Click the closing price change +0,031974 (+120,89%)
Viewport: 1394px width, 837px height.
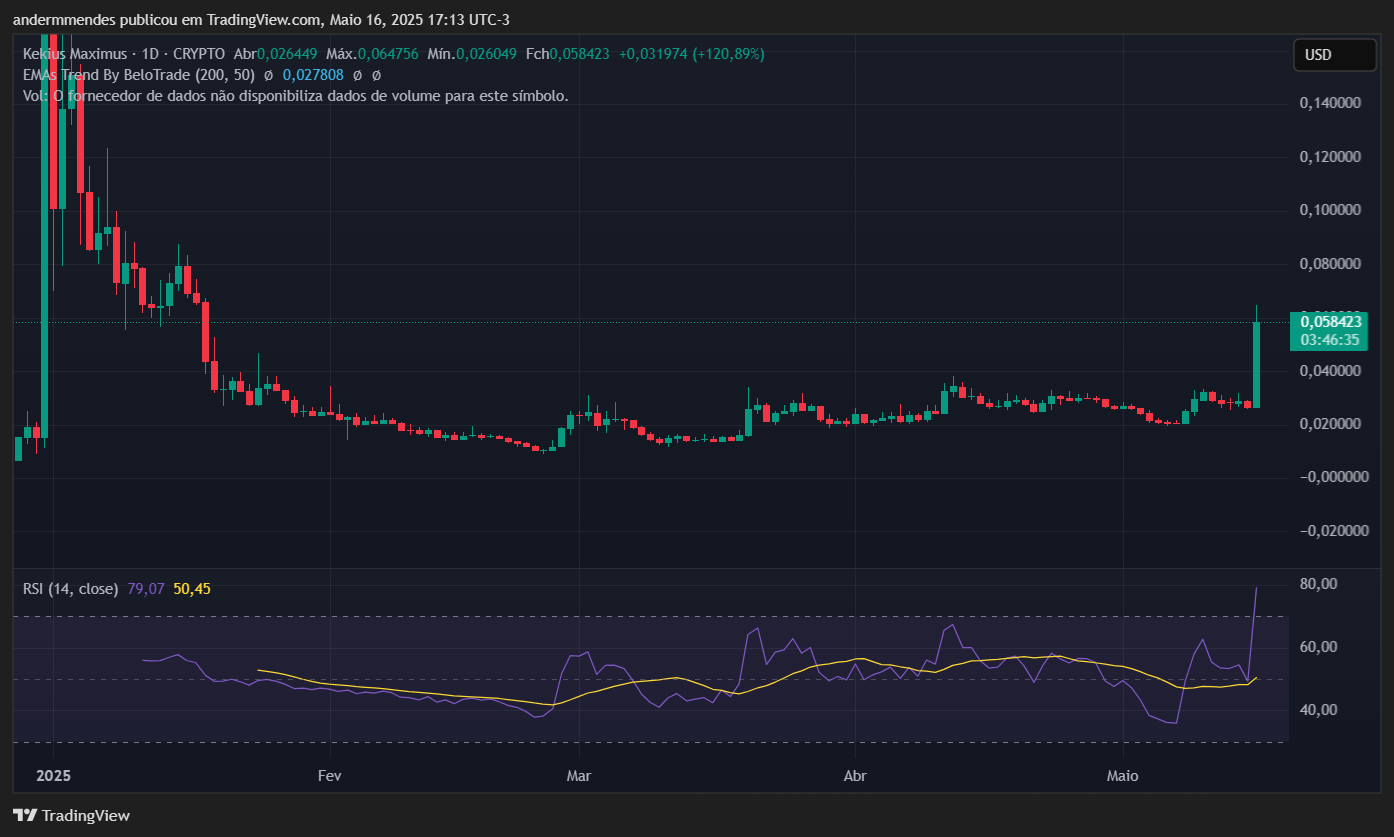tap(692, 54)
